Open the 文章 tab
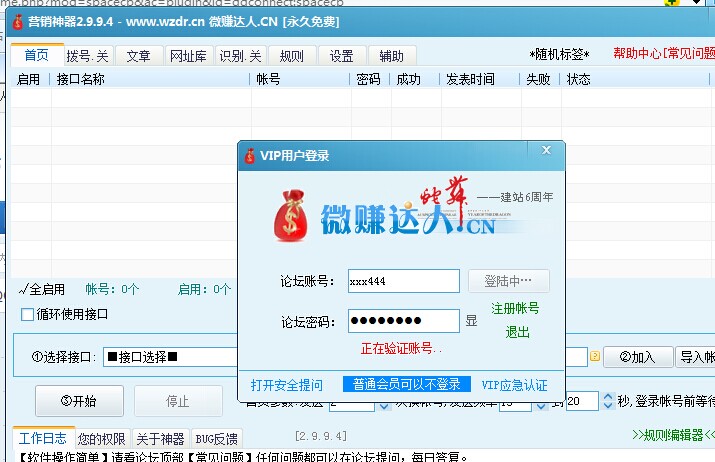 click(x=138, y=56)
